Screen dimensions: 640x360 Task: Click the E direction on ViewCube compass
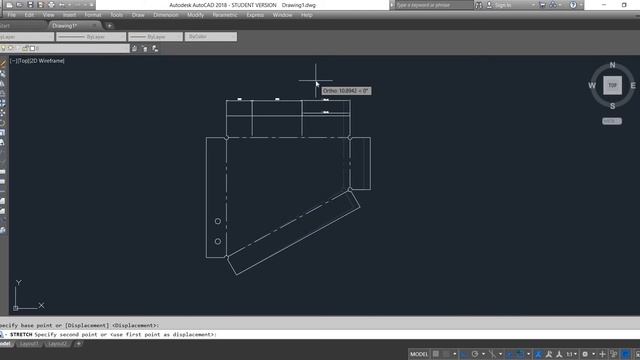click(x=633, y=85)
